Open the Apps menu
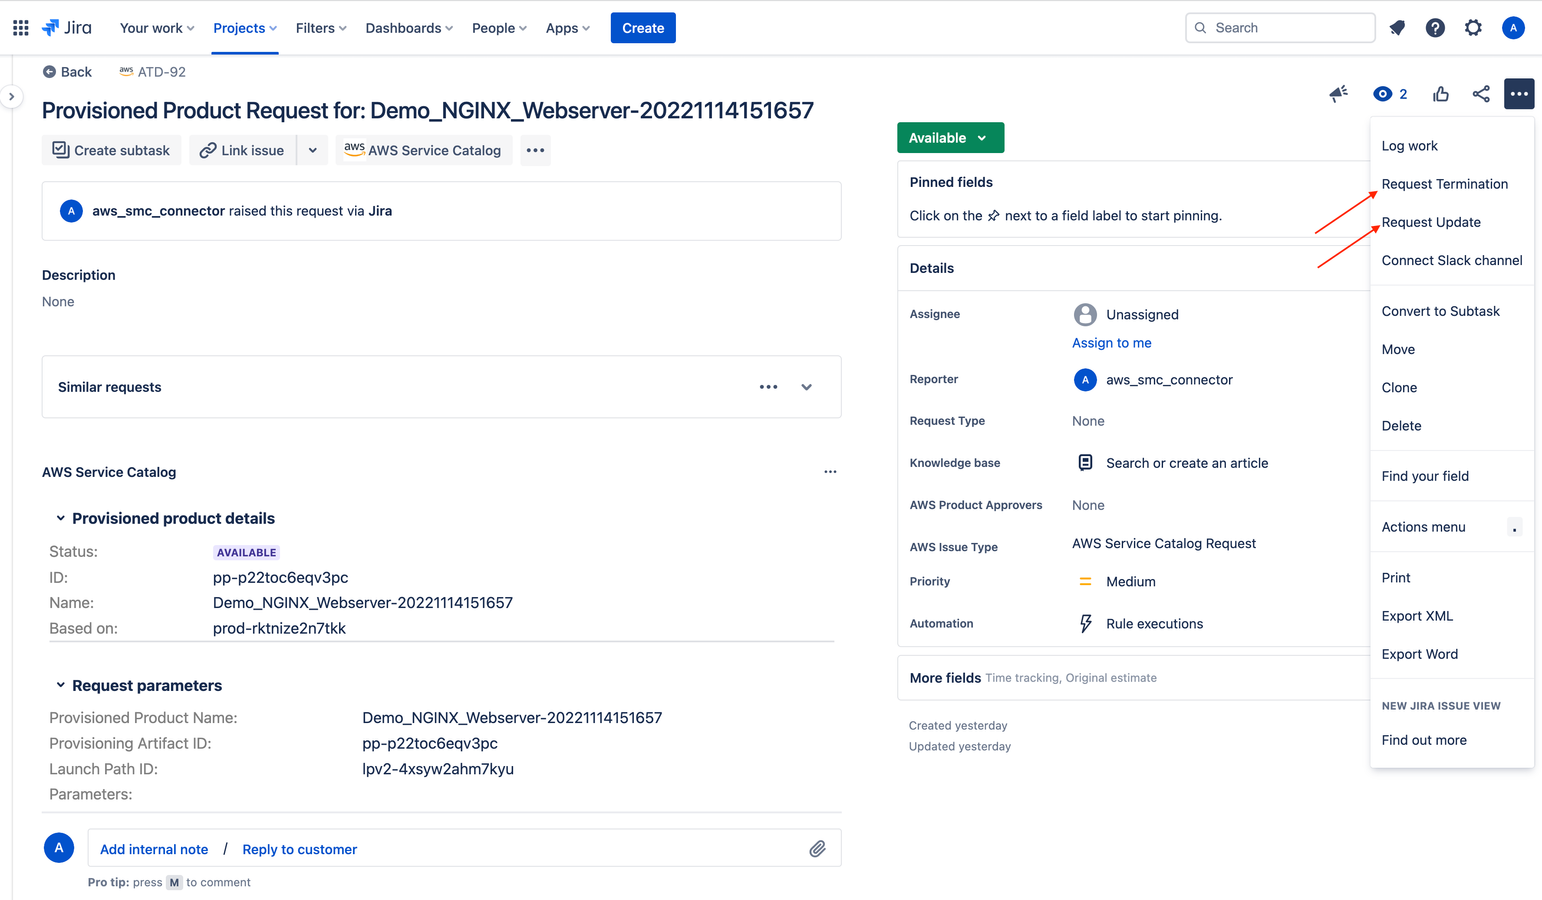The image size is (1542, 900). (568, 28)
